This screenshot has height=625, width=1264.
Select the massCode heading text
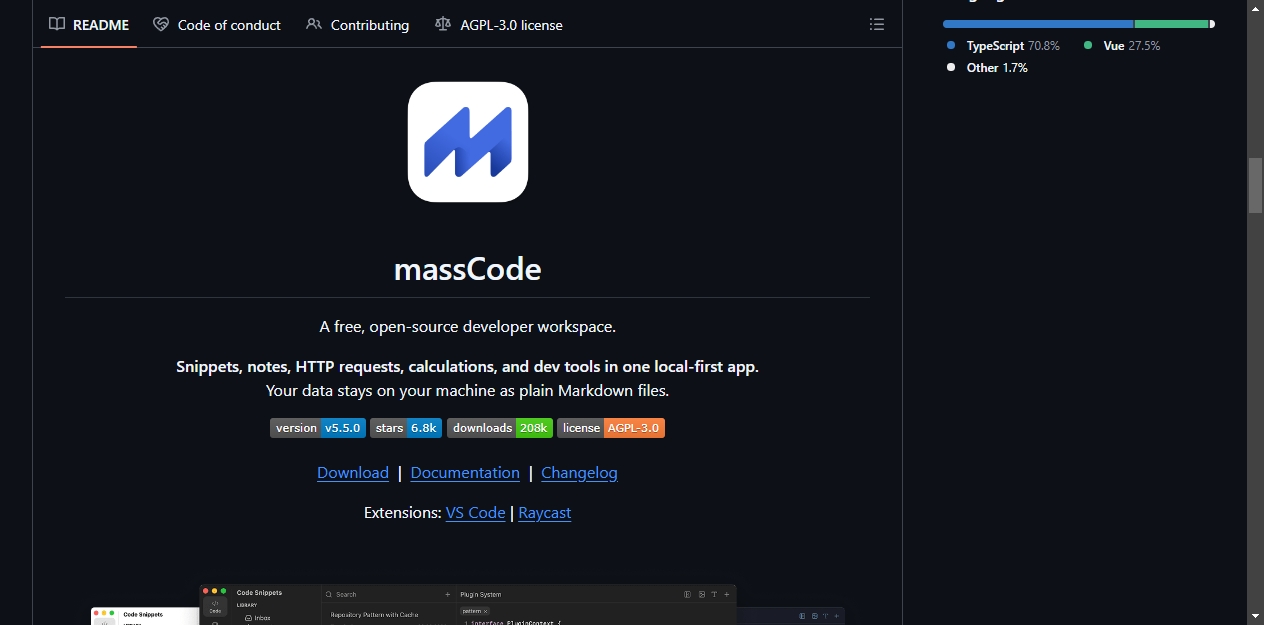(468, 269)
